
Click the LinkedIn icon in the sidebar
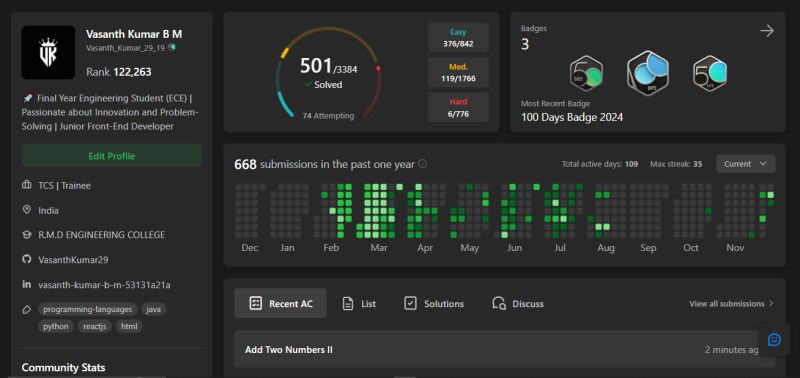[x=27, y=284]
